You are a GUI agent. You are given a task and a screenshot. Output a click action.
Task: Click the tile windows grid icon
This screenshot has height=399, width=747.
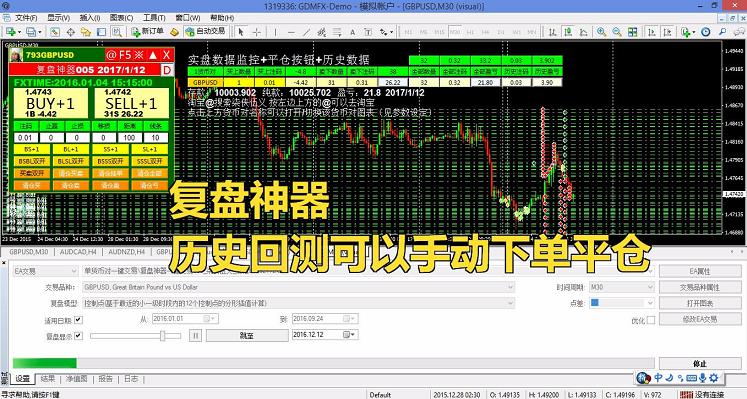coord(632,32)
